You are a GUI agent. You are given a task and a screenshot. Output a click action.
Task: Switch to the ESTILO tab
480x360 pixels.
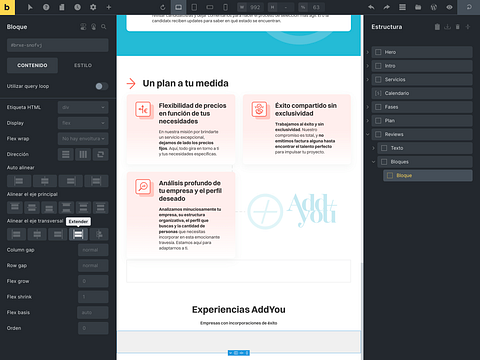coord(83,65)
